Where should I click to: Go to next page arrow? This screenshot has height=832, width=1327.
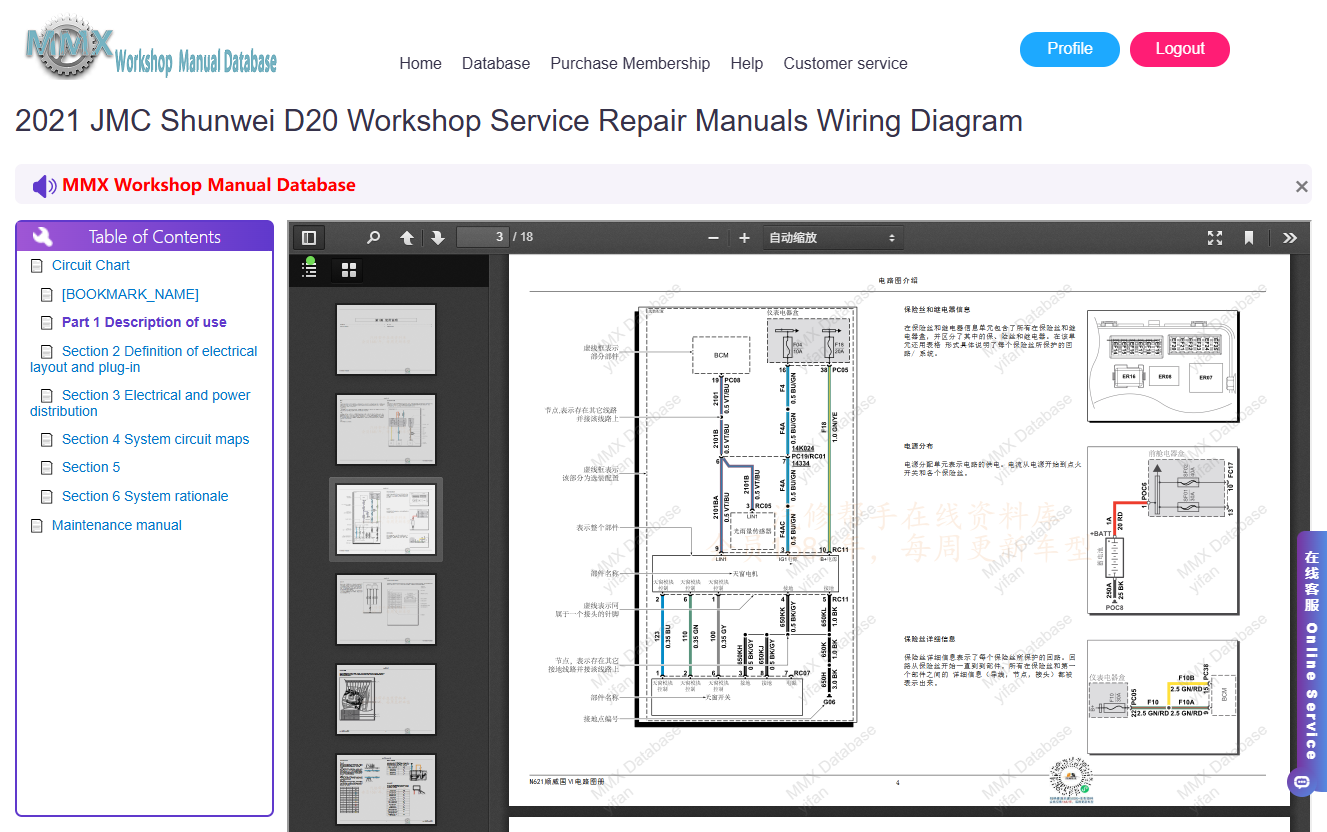click(438, 238)
